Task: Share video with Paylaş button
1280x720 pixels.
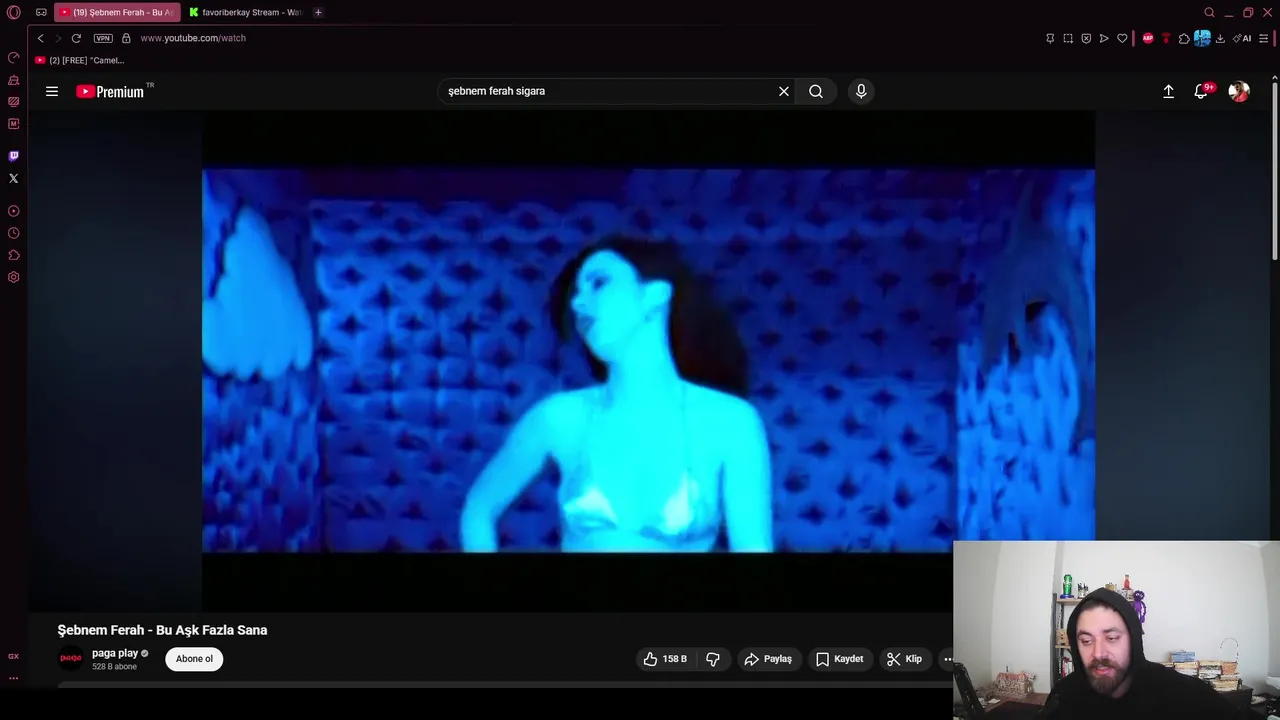Action: pos(768,659)
